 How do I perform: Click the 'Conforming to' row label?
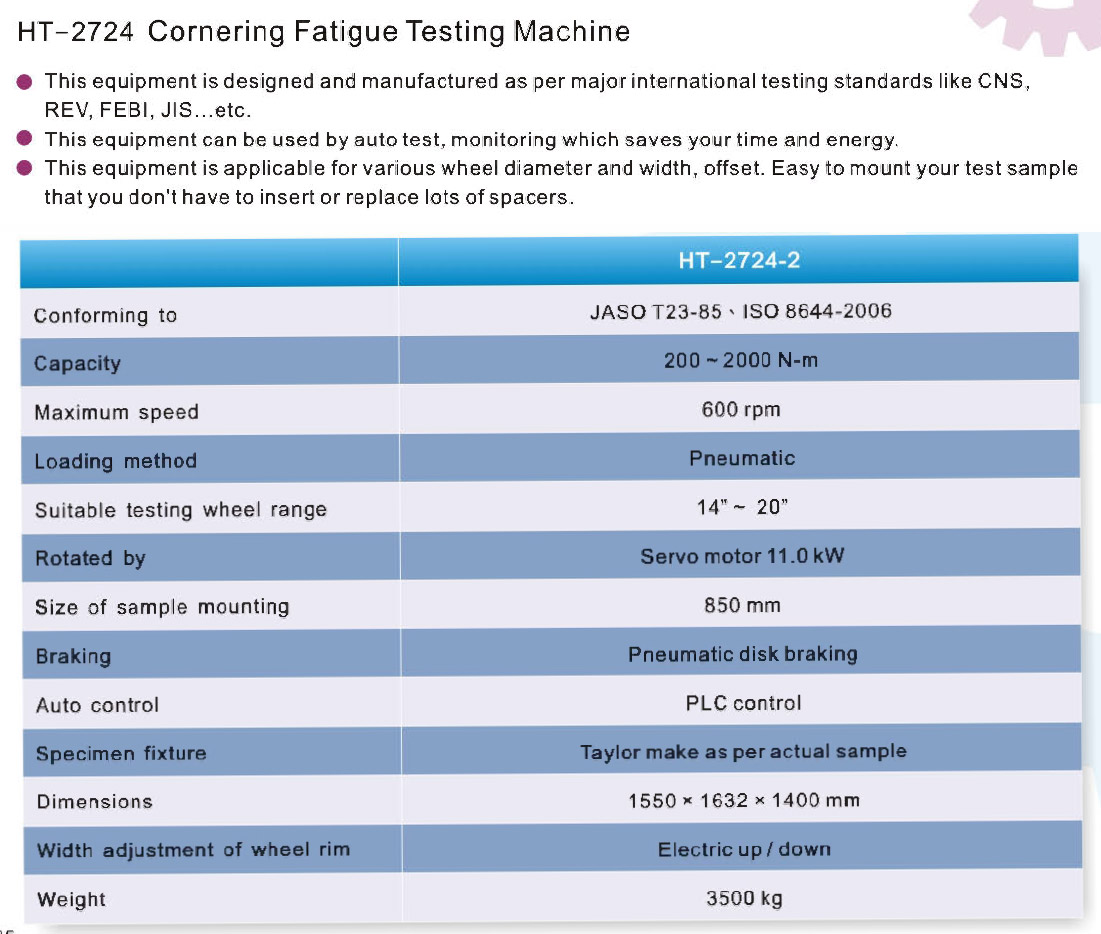(105, 316)
